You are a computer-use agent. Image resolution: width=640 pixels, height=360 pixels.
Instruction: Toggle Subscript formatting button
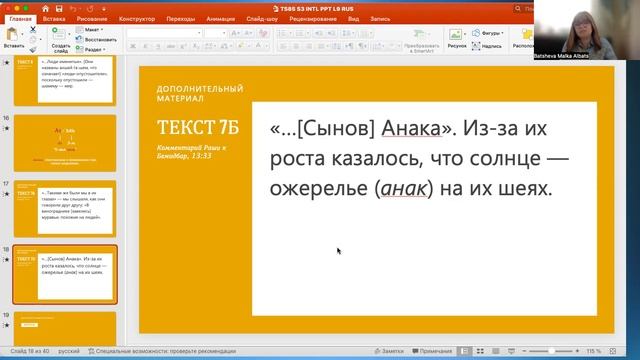click(x=196, y=47)
